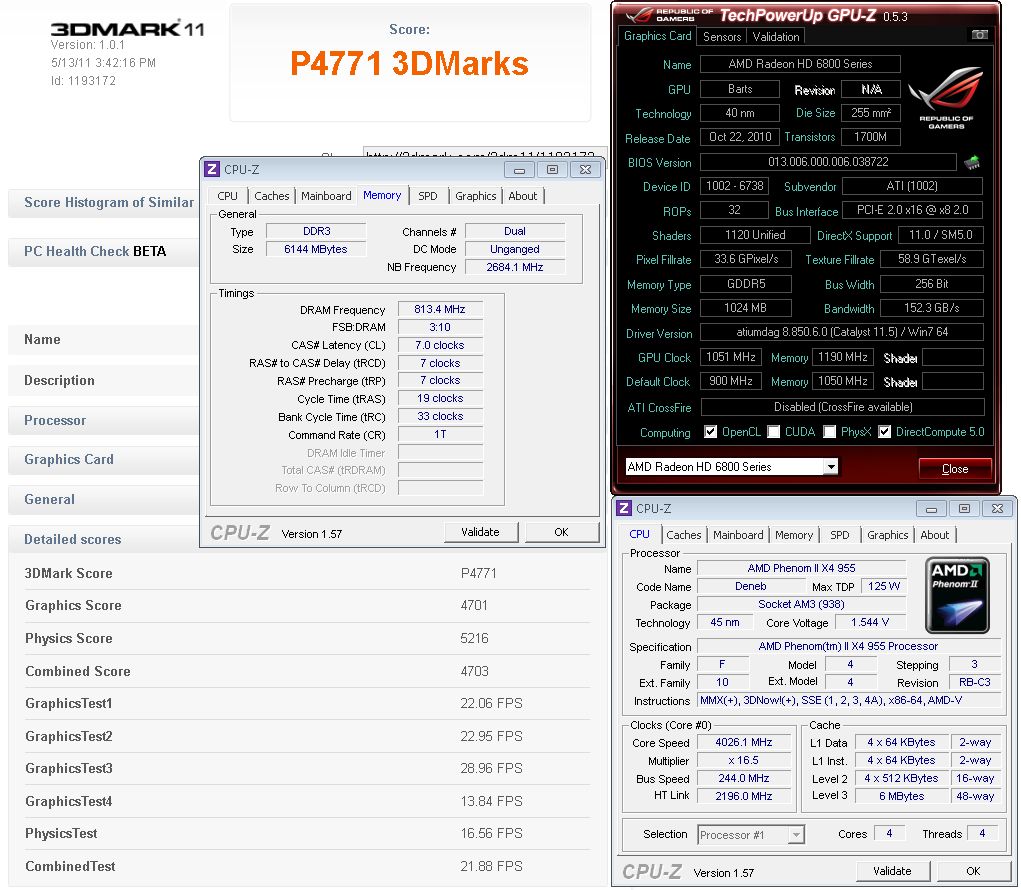Click the Republic of Gamers logo in GPU-Z
The height and width of the screenshot is (890, 1021).
pyautogui.click(x=945, y=98)
